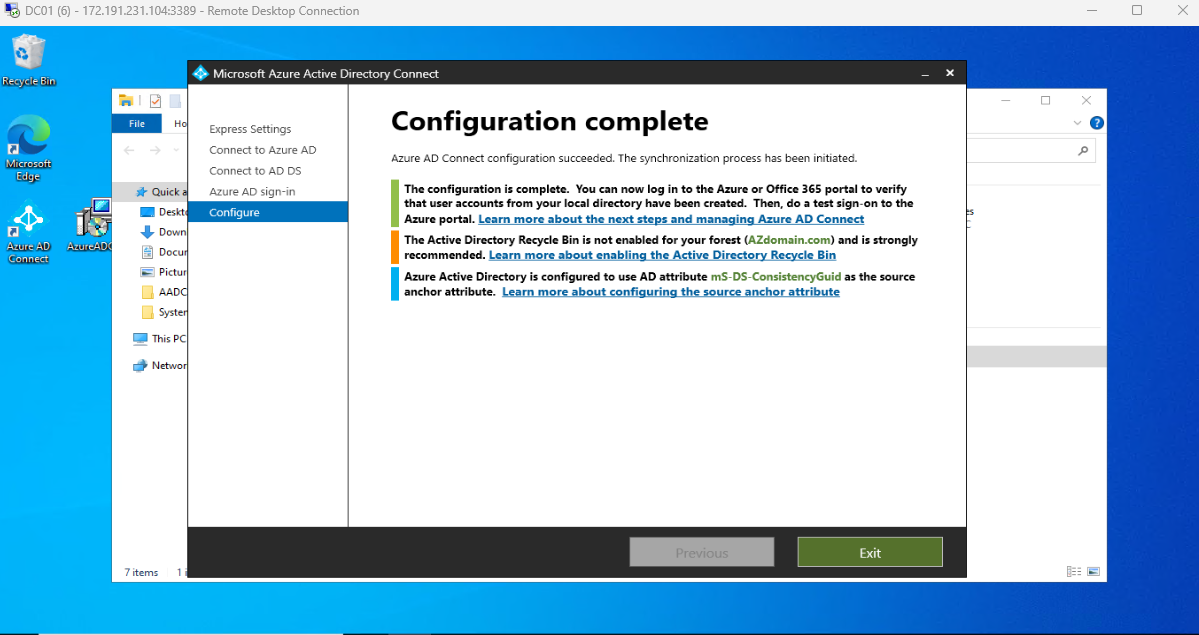Screen dimensions: 1199x635
Task: Click the mS-DS-ConsistencyGuid attribute text
Action: coord(775,276)
